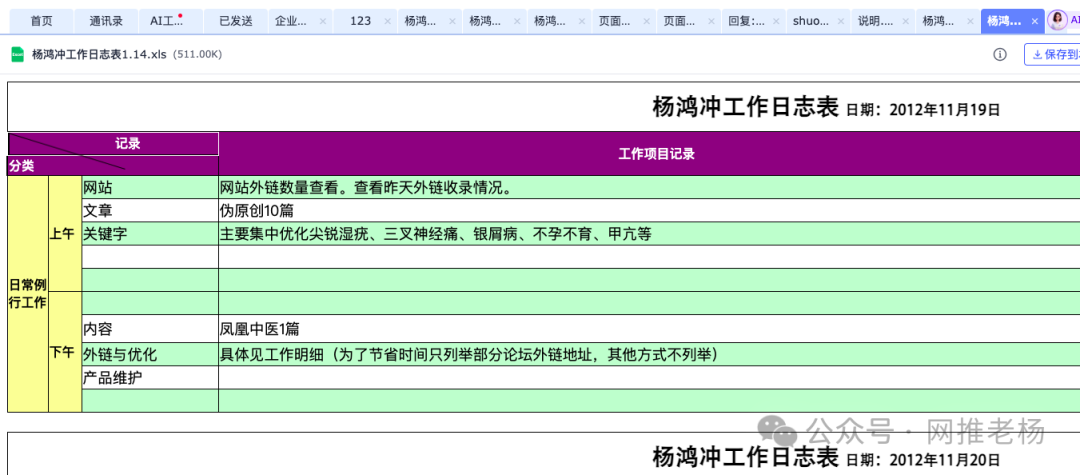Click the 内容 cell

[x=150, y=329]
